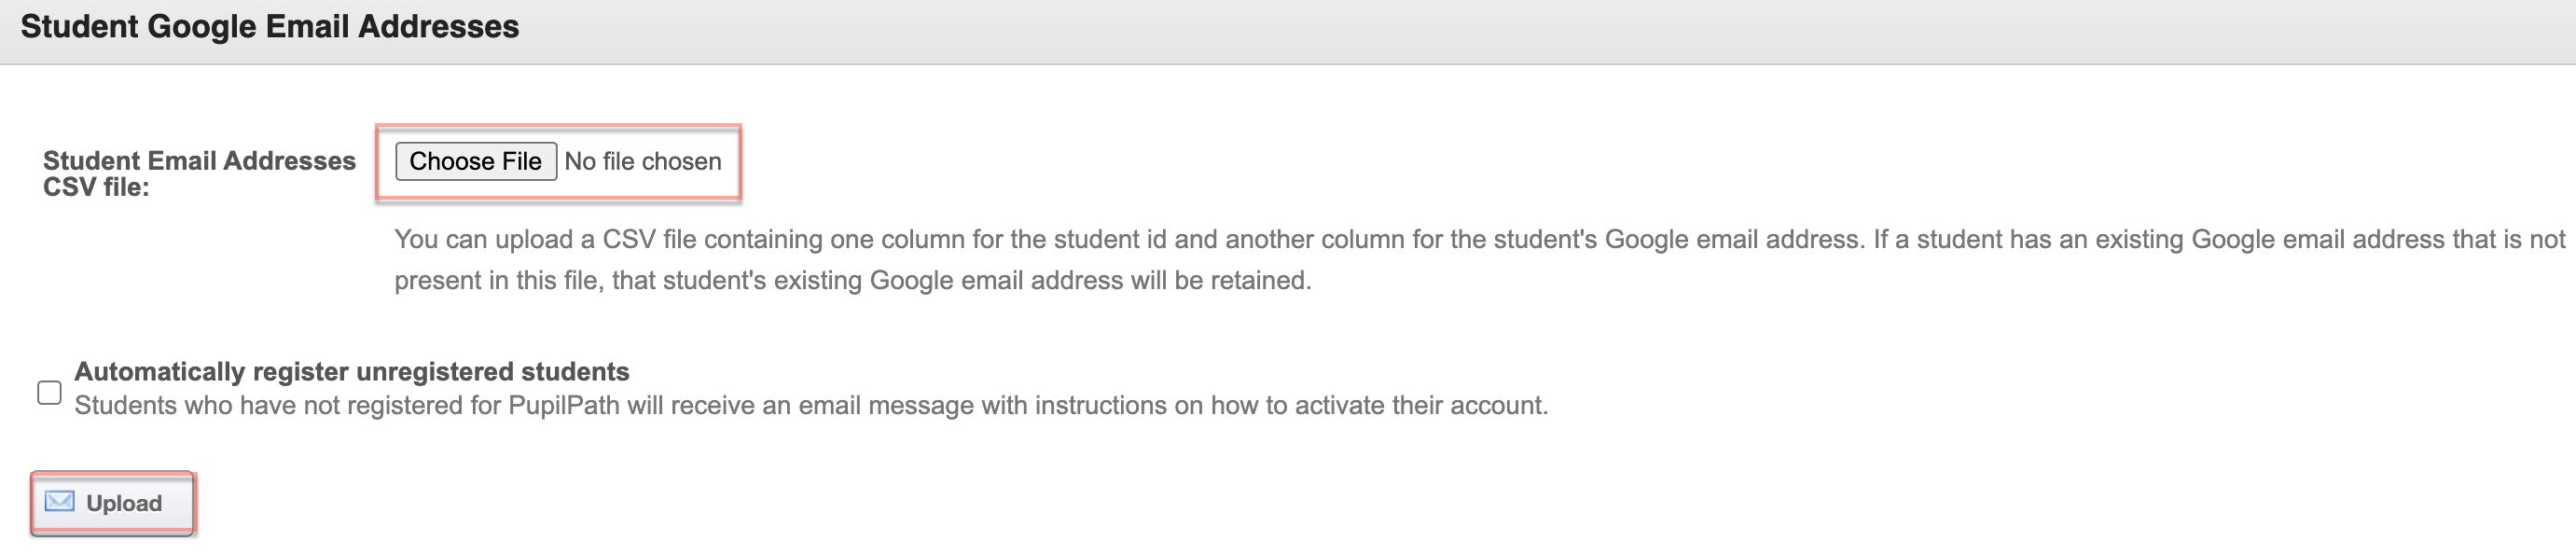2576x554 pixels.
Task: Click the CSV upload help text starting 'You can upload'
Action: (x=1479, y=259)
